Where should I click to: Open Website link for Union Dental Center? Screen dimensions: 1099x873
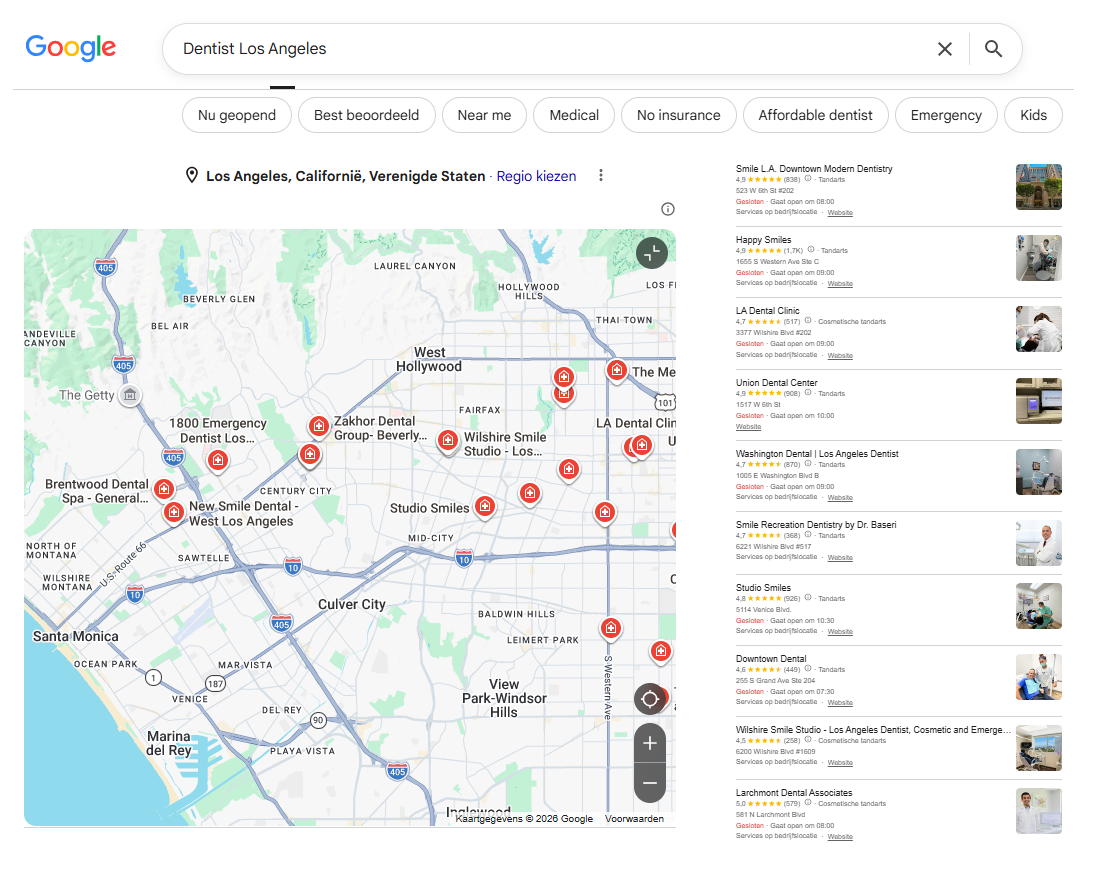point(748,427)
